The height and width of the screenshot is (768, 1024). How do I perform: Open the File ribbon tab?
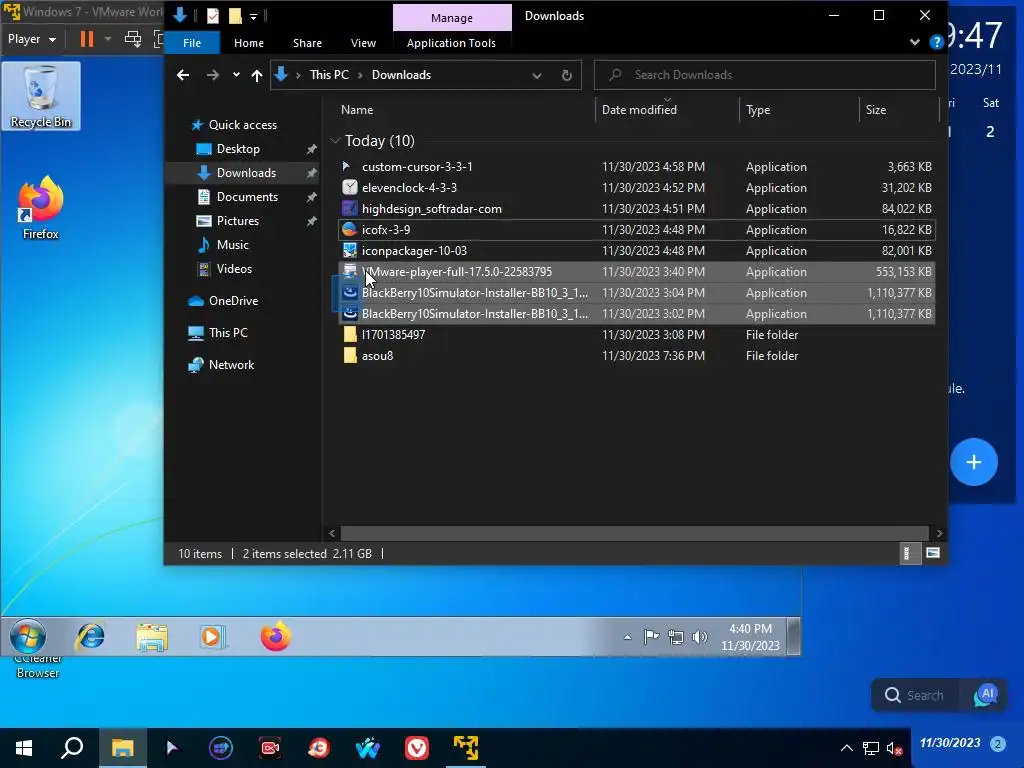tap(192, 43)
